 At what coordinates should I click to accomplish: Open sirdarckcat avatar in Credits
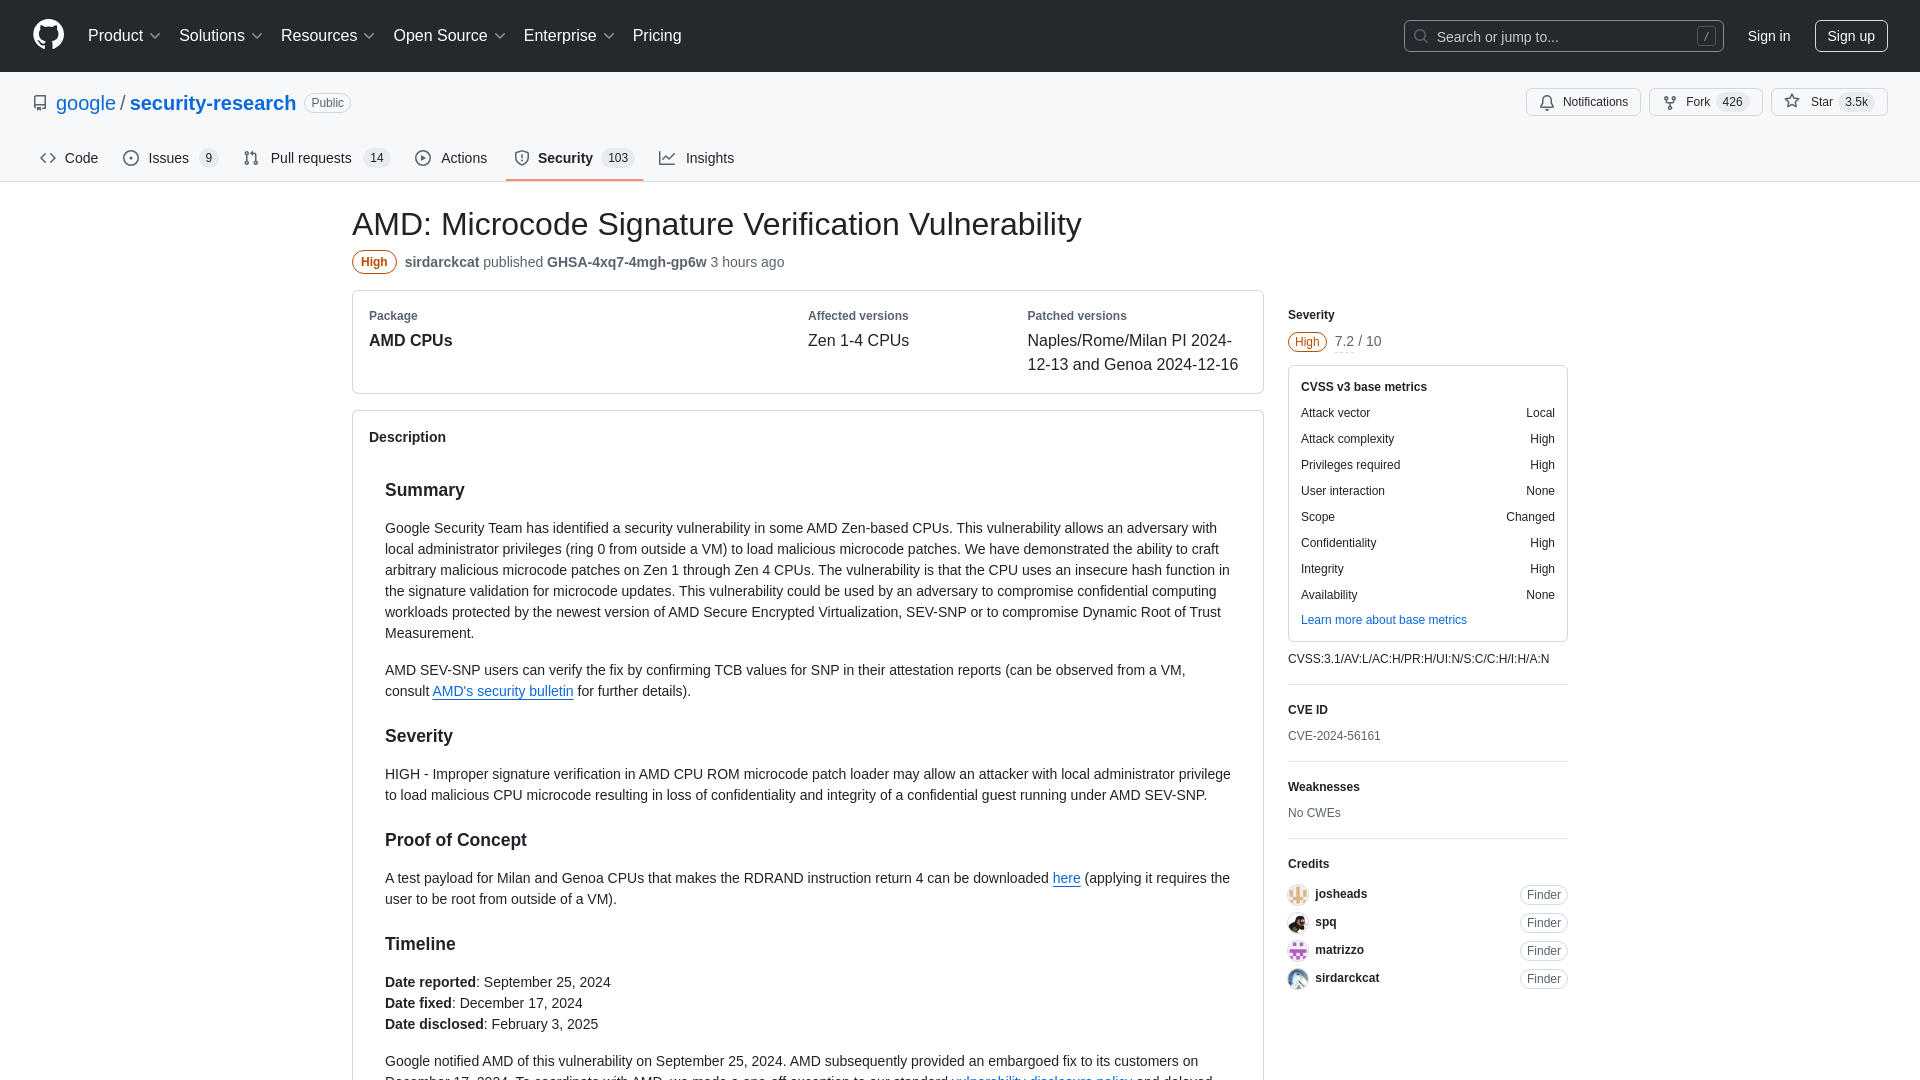pyautogui.click(x=1298, y=979)
